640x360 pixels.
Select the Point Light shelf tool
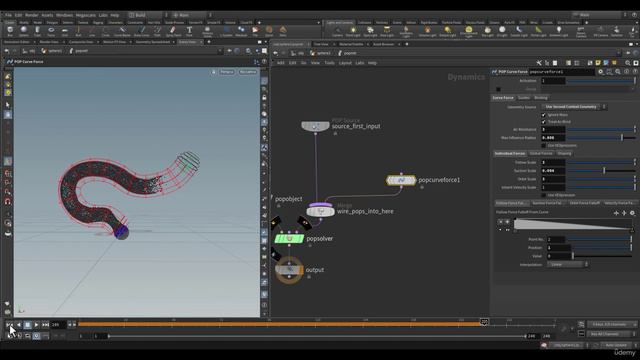pos(353,32)
